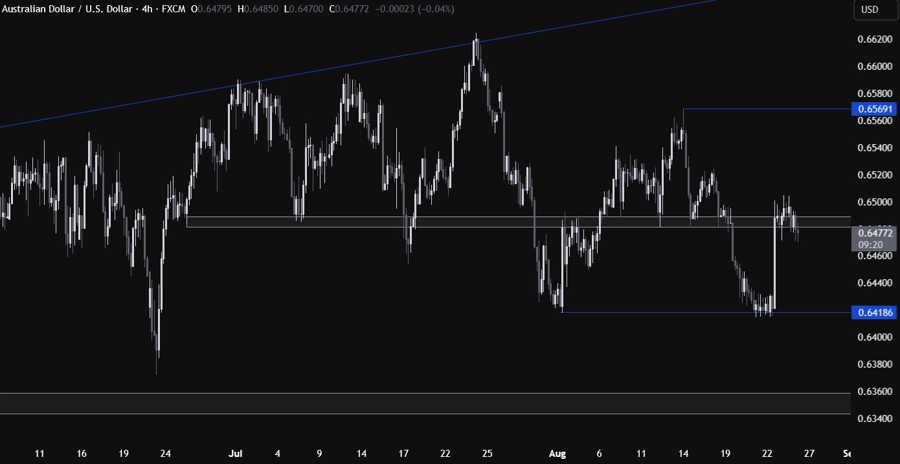Screen dimensions: 900x464
Task: Click the Jul label on time axis
Action: (238, 452)
